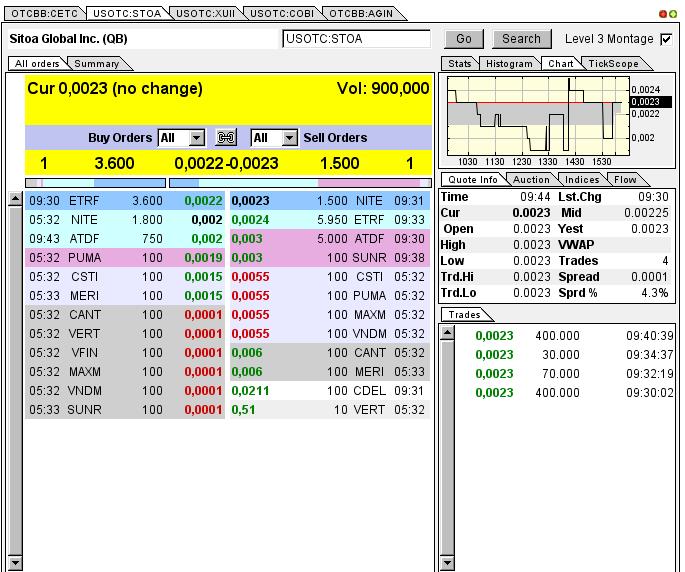Click the Trades list scroll down arrow
The height and width of the screenshot is (572, 685).
(x=447, y=562)
